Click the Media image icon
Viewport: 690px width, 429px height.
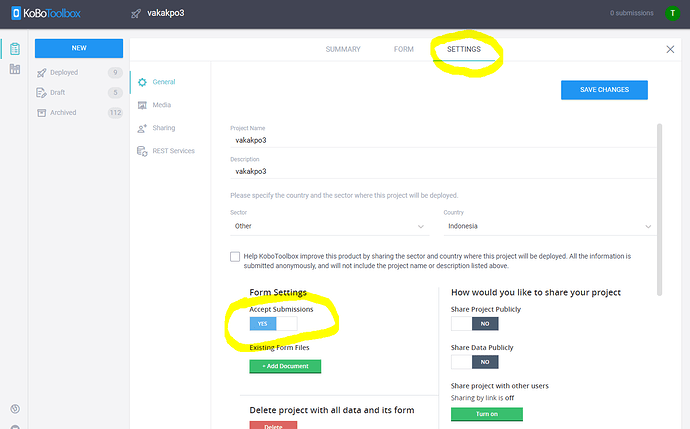click(142, 105)
